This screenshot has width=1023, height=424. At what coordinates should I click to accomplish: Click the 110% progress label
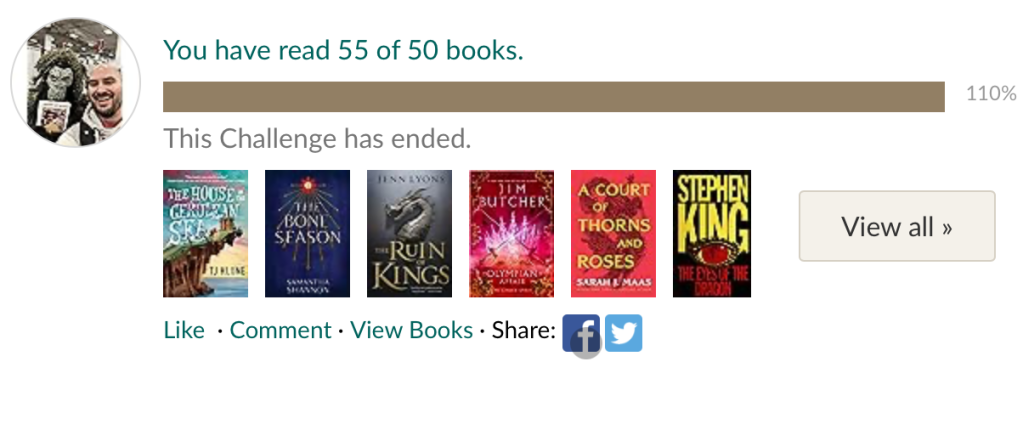coord(990,95)
